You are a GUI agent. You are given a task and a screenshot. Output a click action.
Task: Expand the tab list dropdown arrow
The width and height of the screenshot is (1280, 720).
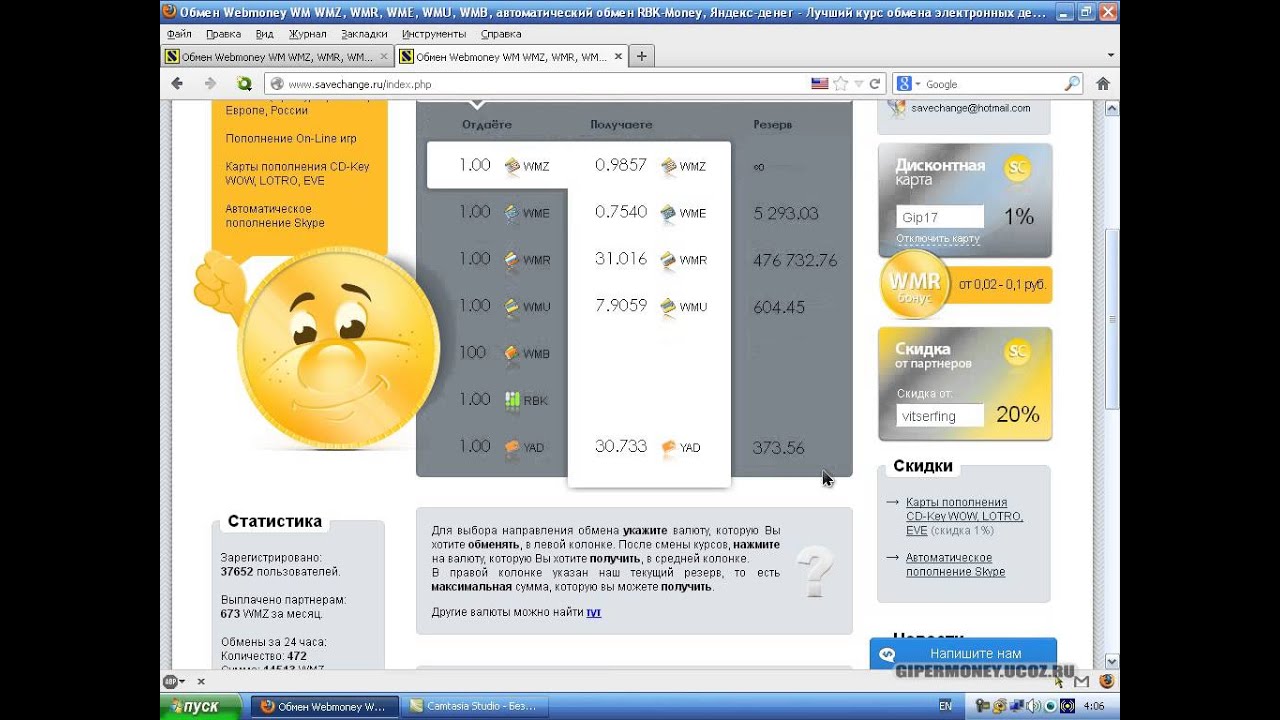pyautogui.click(x=1111, y=56)
